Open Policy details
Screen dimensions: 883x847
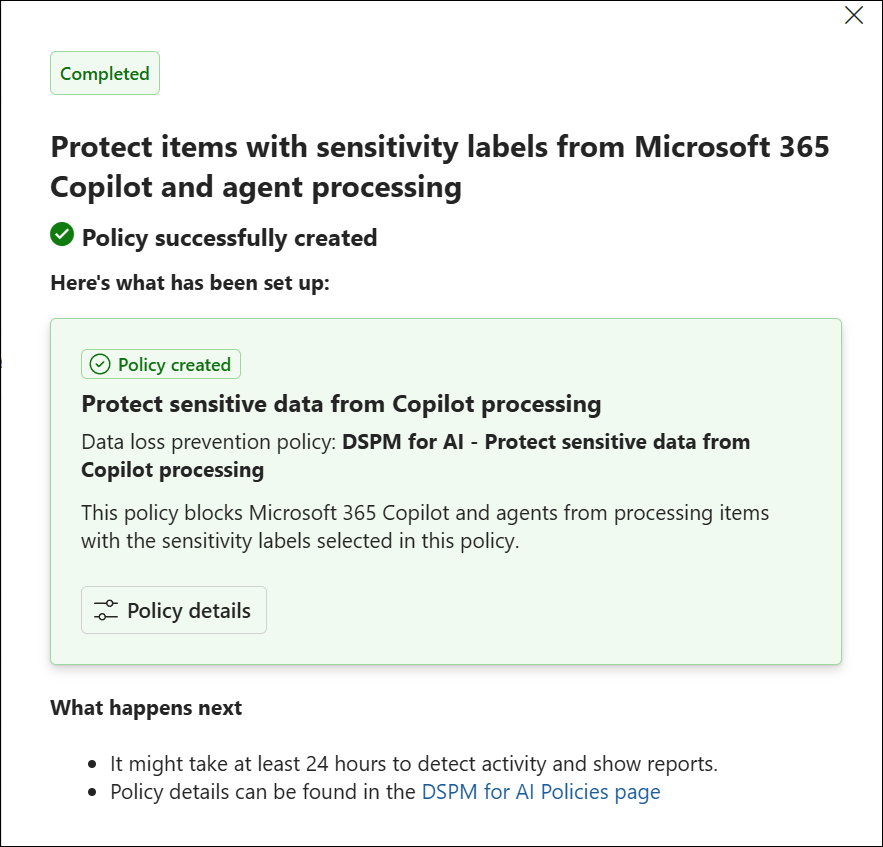coord(174,610)
